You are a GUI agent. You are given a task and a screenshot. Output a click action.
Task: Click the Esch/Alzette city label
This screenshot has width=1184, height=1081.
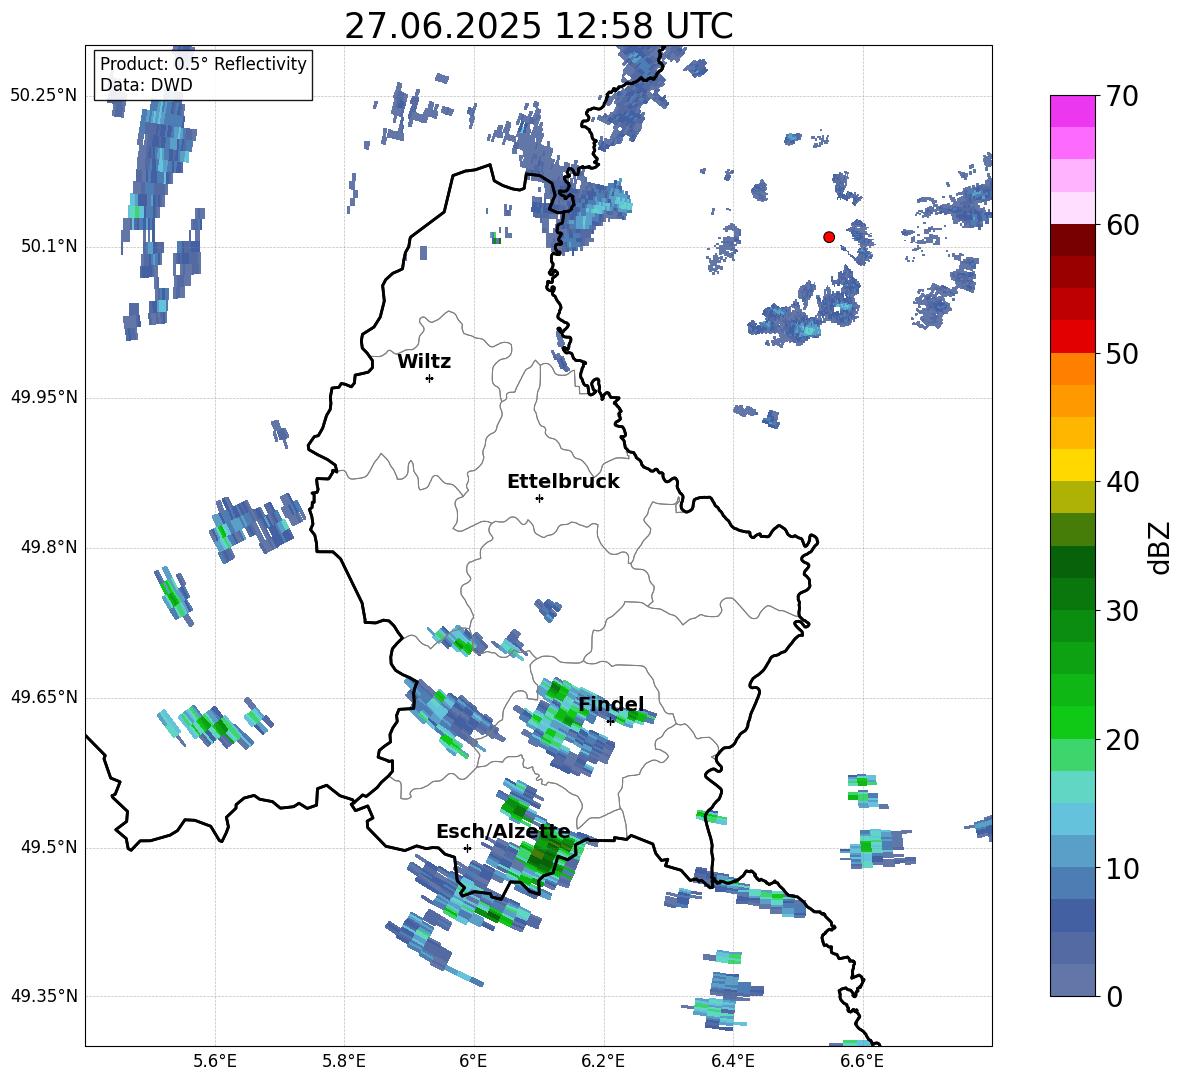(504, 832)
